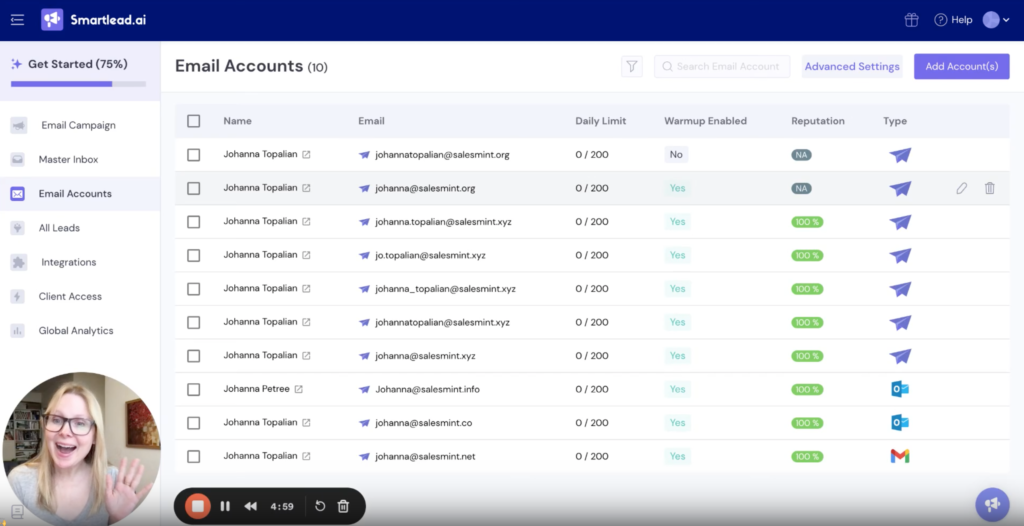Open Advanced Settings

click(852, 66)
